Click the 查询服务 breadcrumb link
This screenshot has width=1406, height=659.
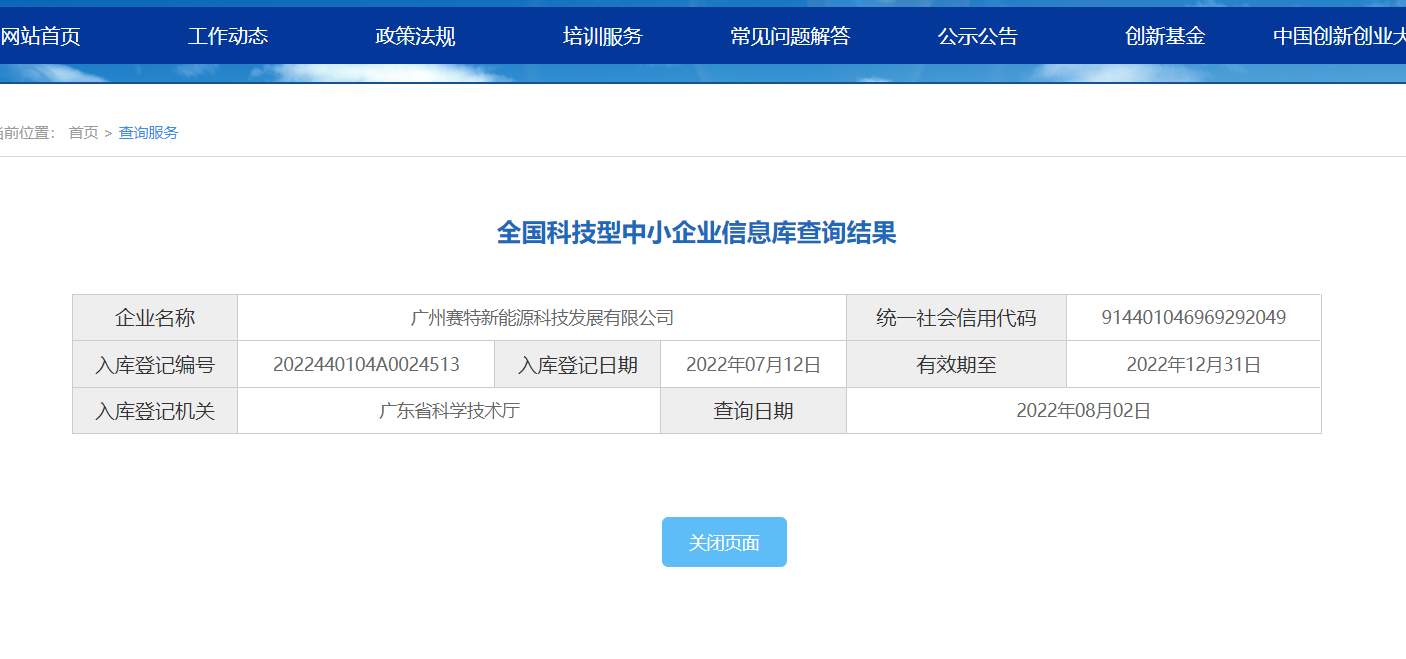148,133
